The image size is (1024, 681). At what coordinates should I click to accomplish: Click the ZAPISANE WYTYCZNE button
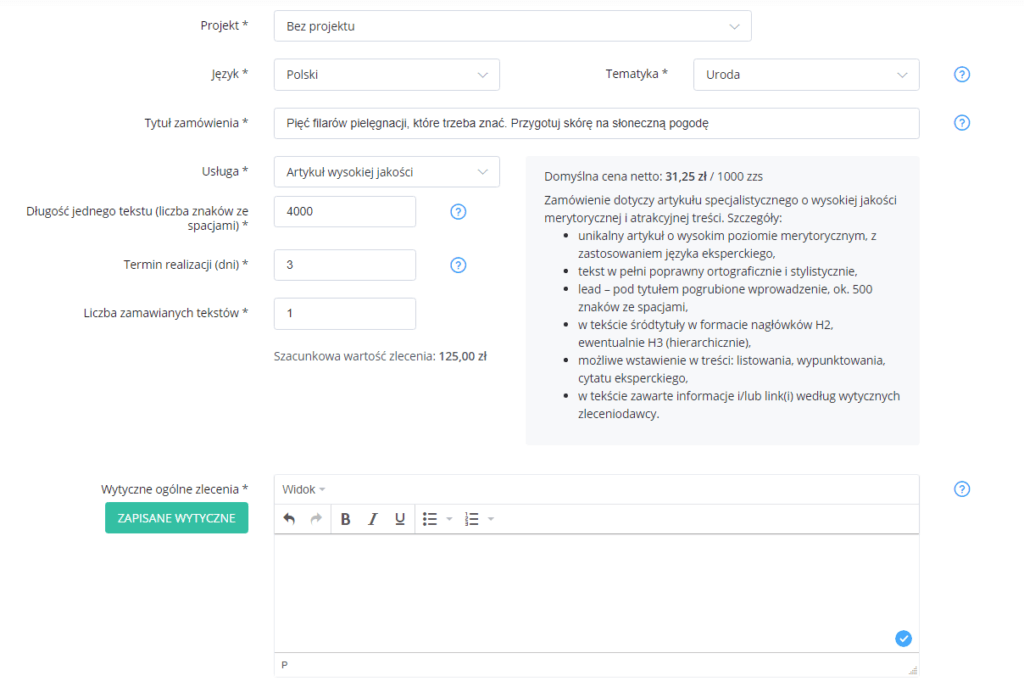tap(176, 518)
